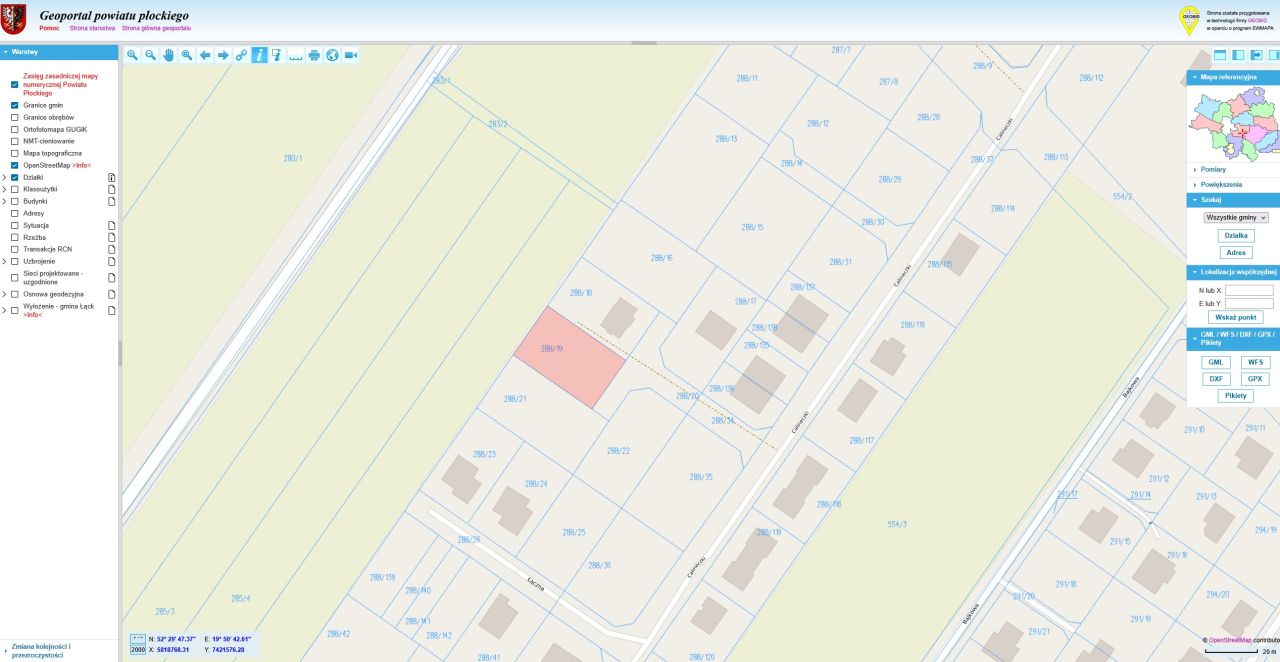Activate the pan hand tool
The image size is (1280, 662).
[x=168, y=55]
